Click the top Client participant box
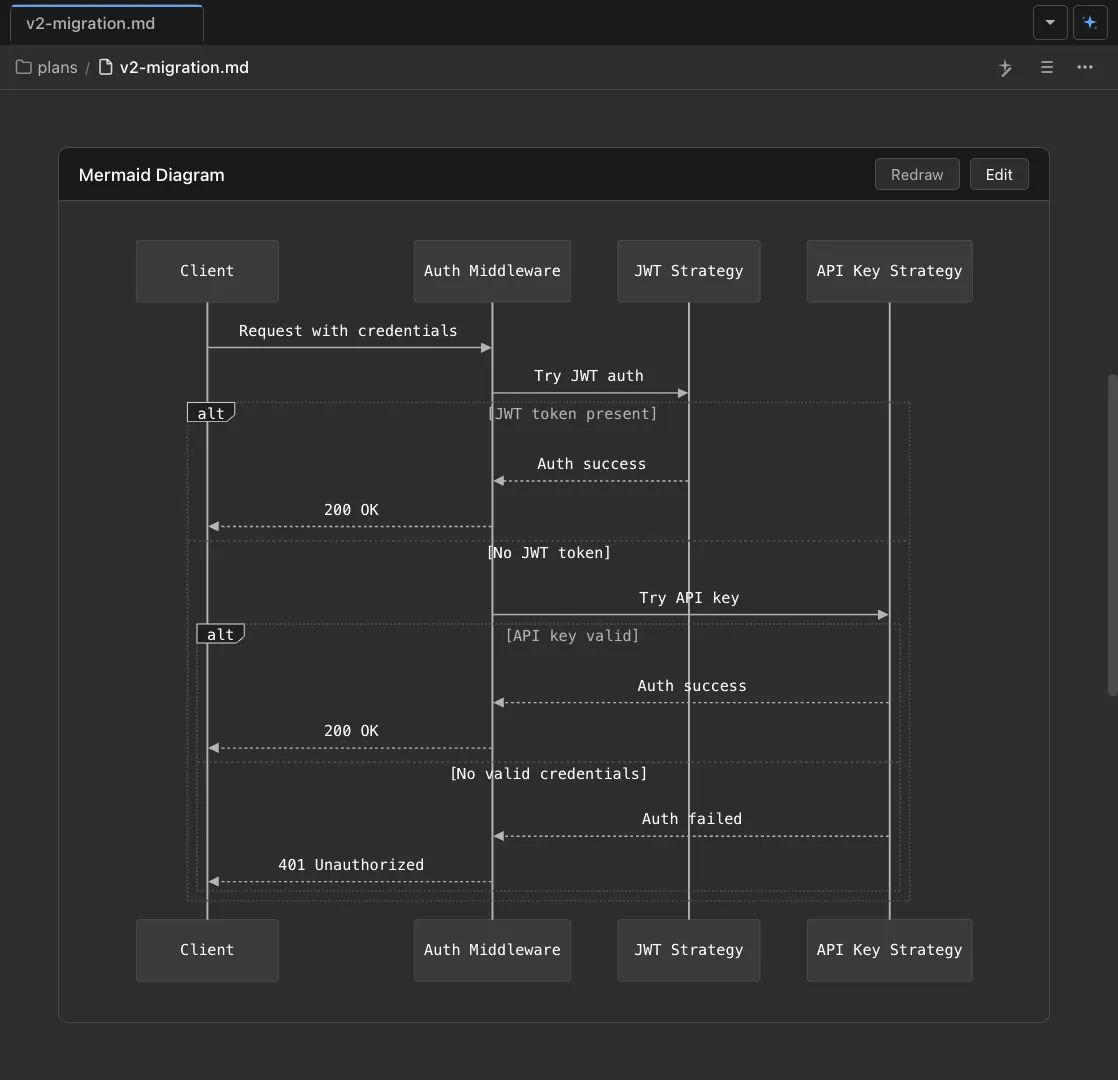The image size is (1118, 1080). [x=207, y=270]
